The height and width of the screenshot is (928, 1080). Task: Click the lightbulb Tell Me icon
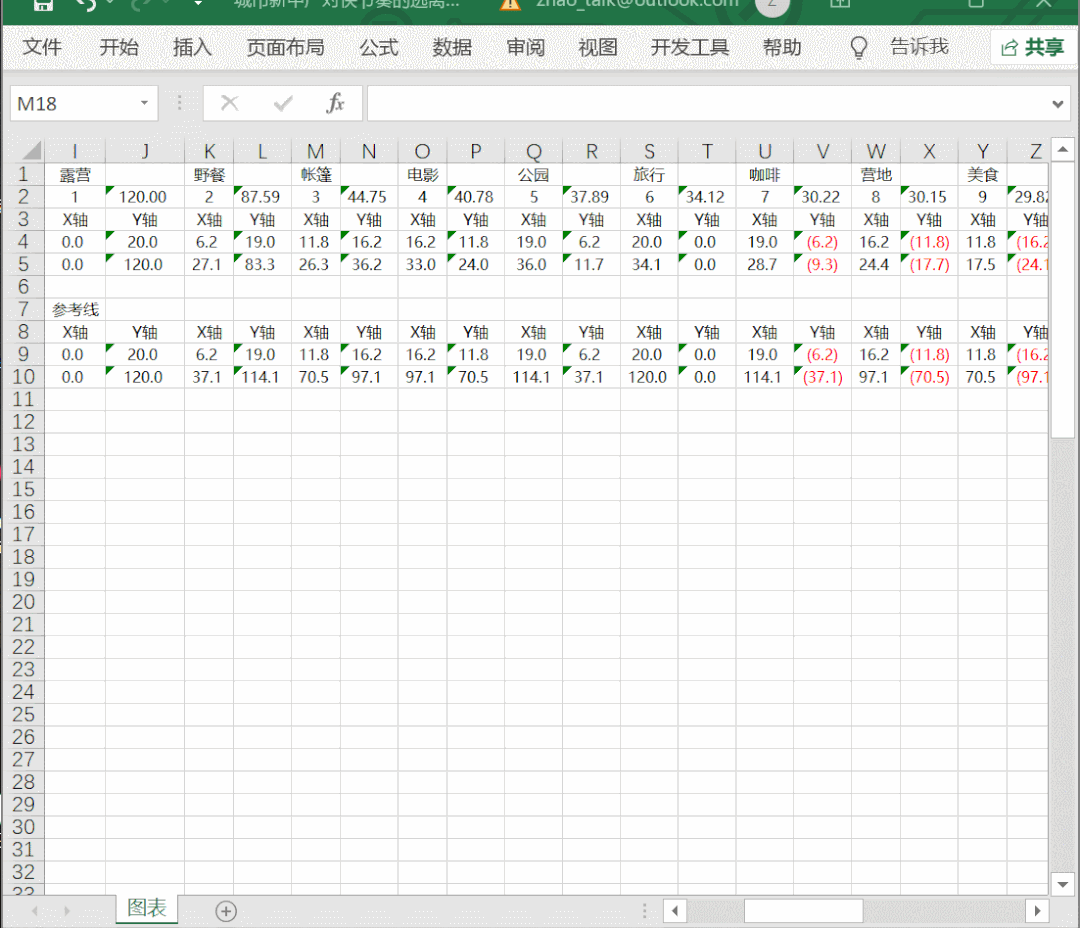pos(858,48)
